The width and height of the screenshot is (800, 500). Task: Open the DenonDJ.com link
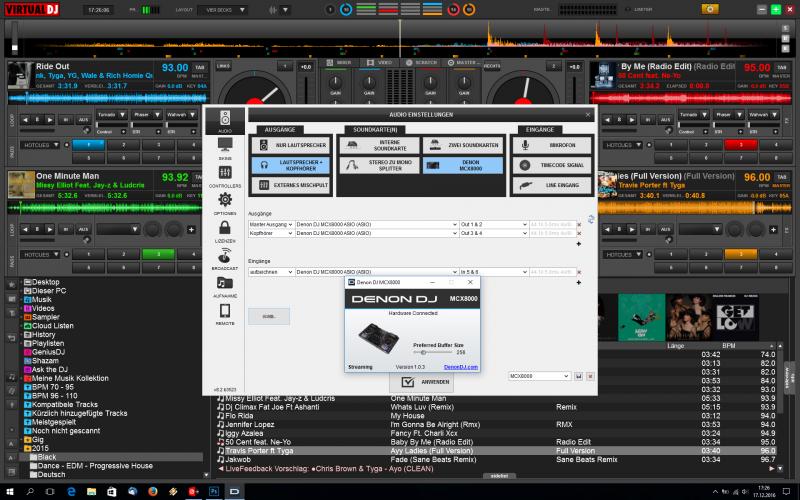click(461, 367)
